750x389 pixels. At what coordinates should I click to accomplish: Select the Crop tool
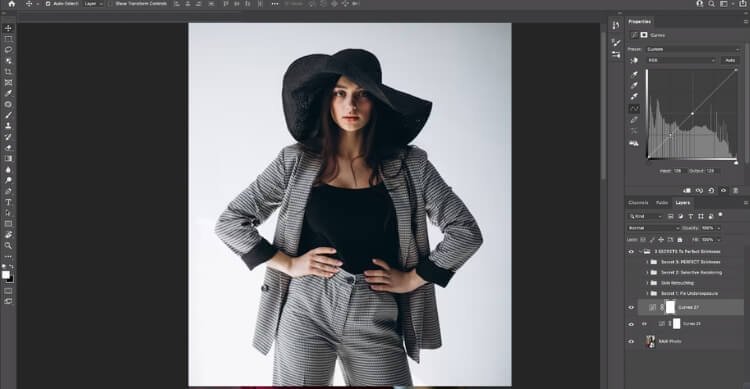click(x=8, y=72)
